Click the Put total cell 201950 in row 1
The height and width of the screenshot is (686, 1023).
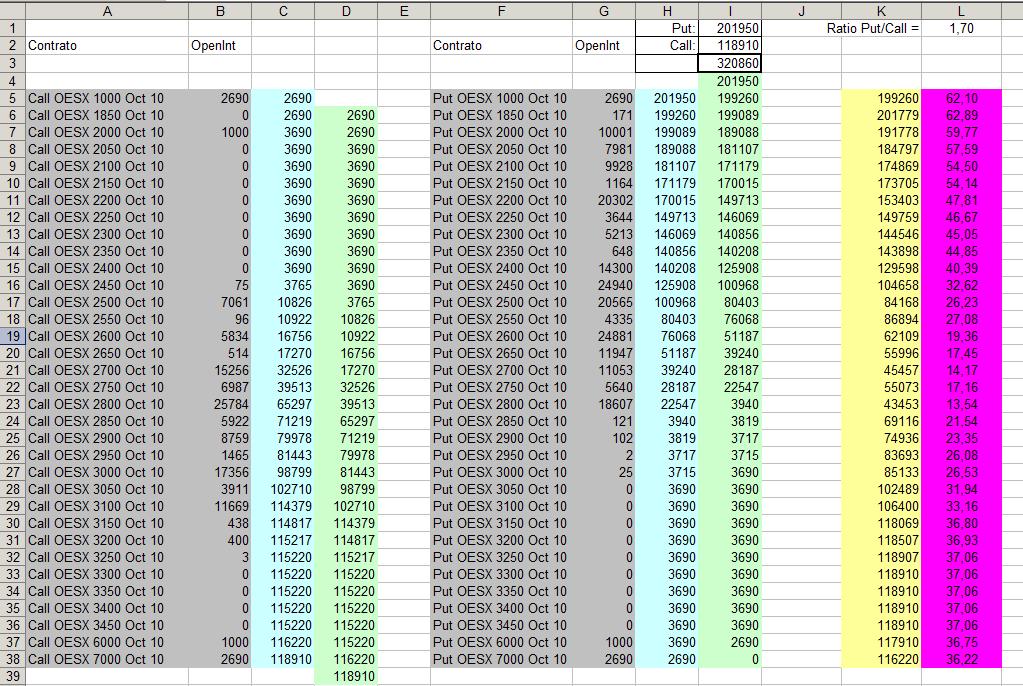point(729,28)
